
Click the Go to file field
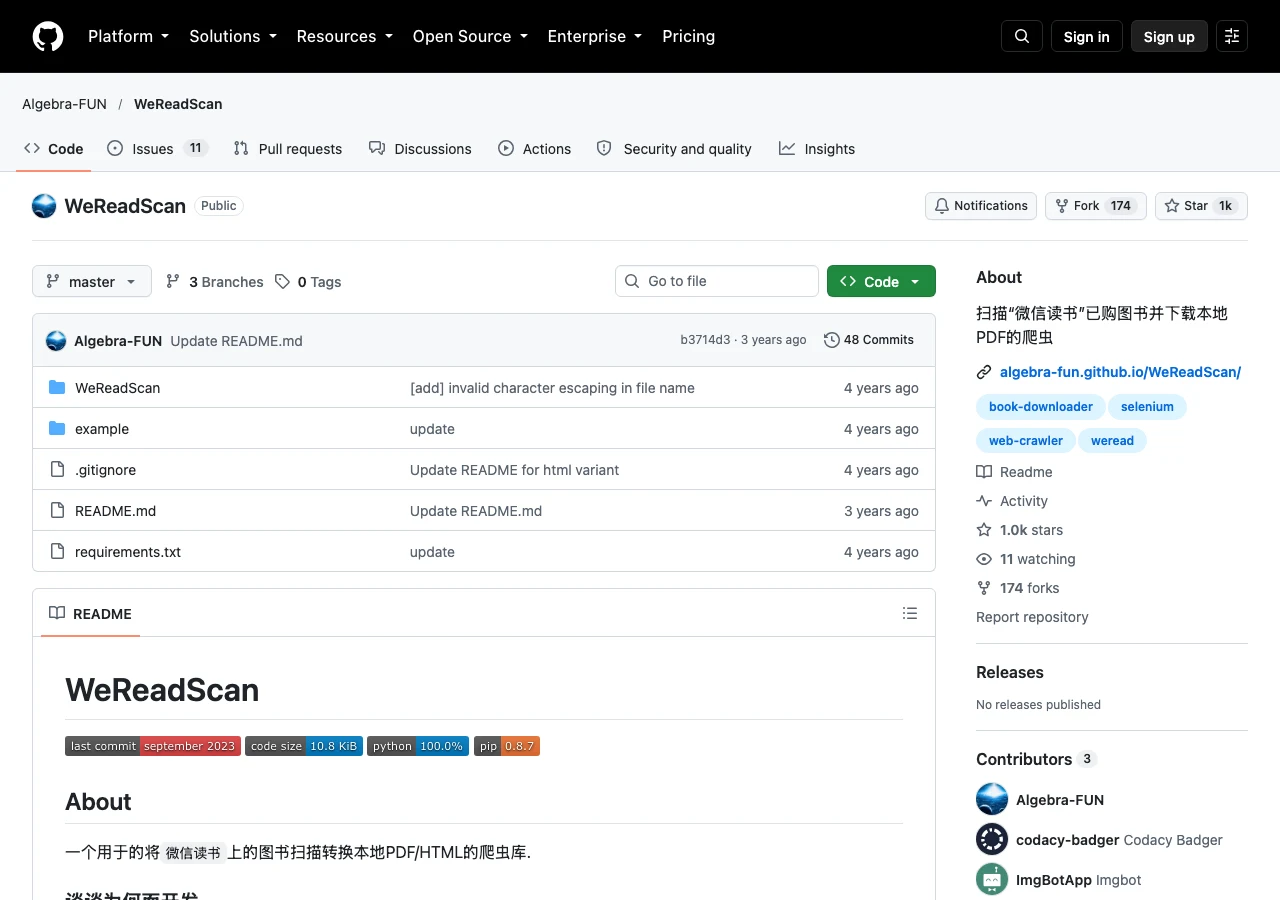(717, 281)
